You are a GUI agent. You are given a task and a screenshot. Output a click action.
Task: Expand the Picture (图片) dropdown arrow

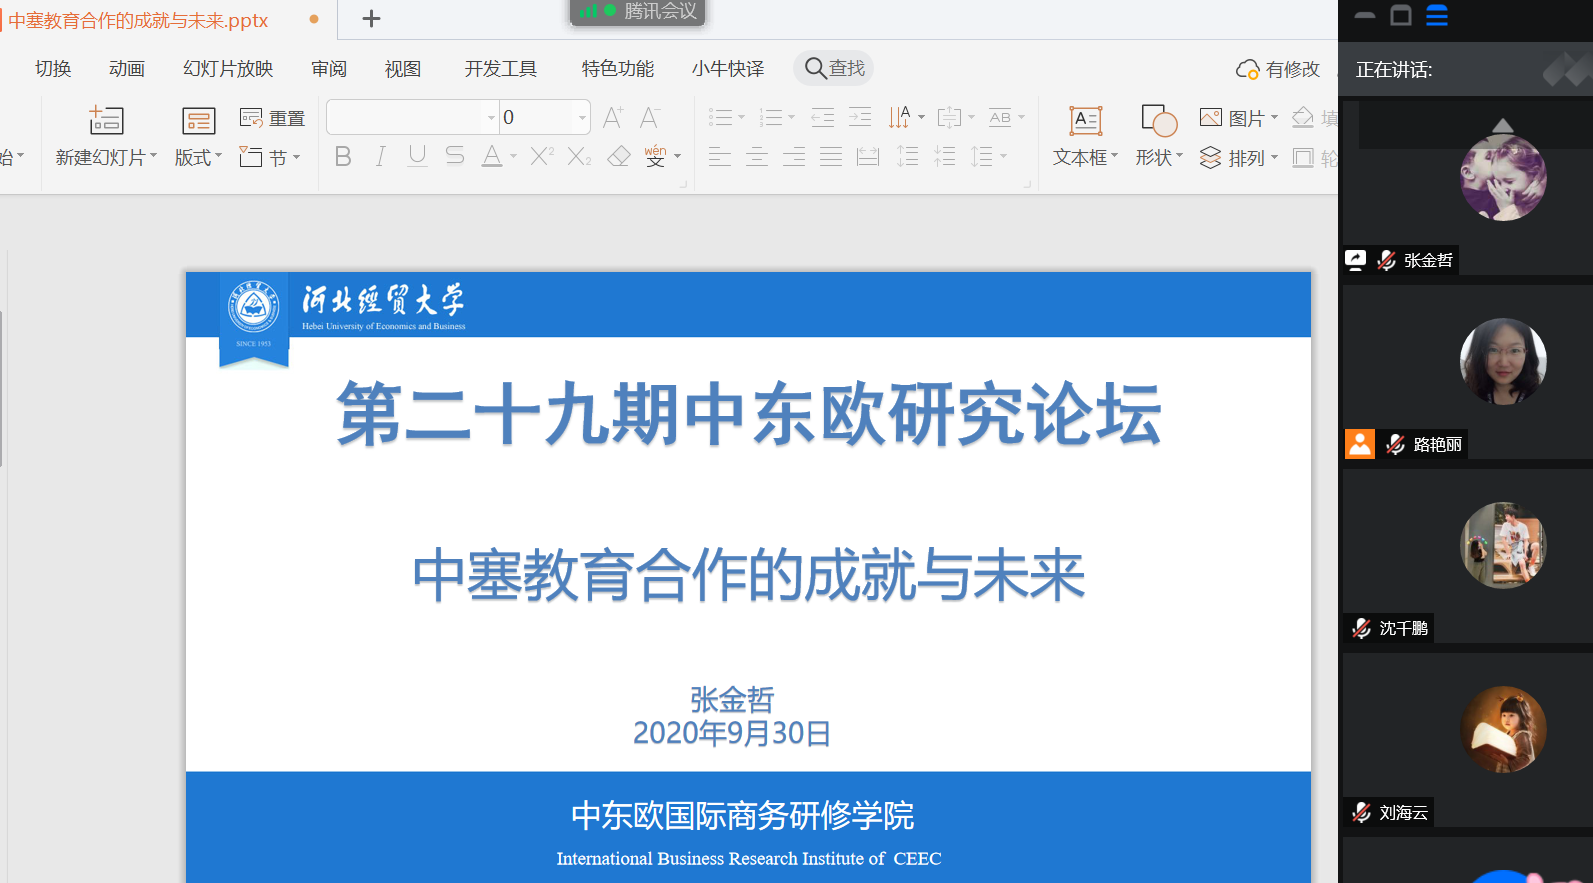point(1274,118)
